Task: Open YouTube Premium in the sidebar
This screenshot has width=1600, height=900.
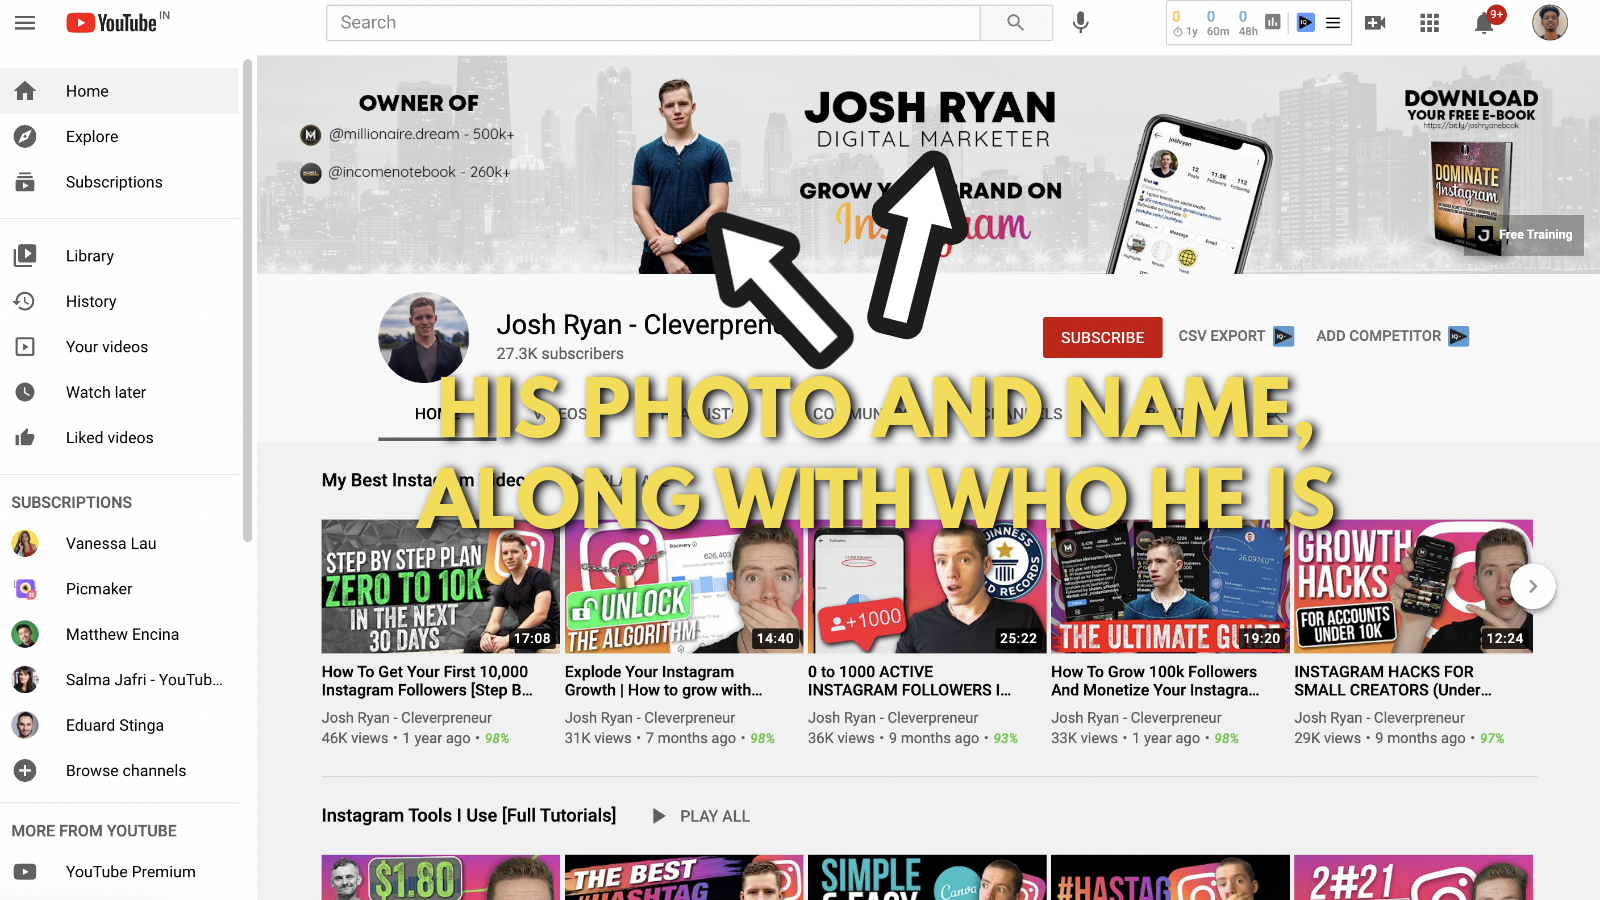Action: tap(120, 872)
